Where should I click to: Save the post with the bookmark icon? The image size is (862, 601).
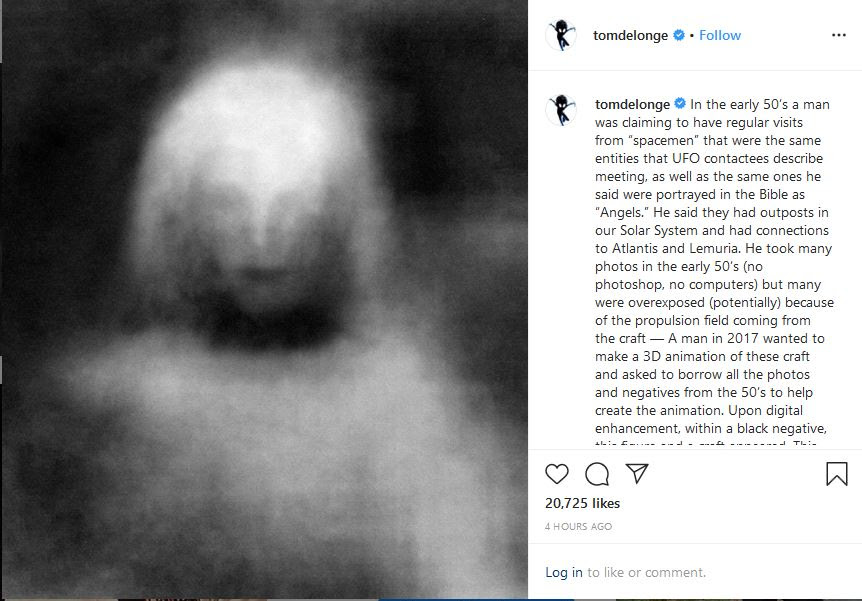(837, 473)
